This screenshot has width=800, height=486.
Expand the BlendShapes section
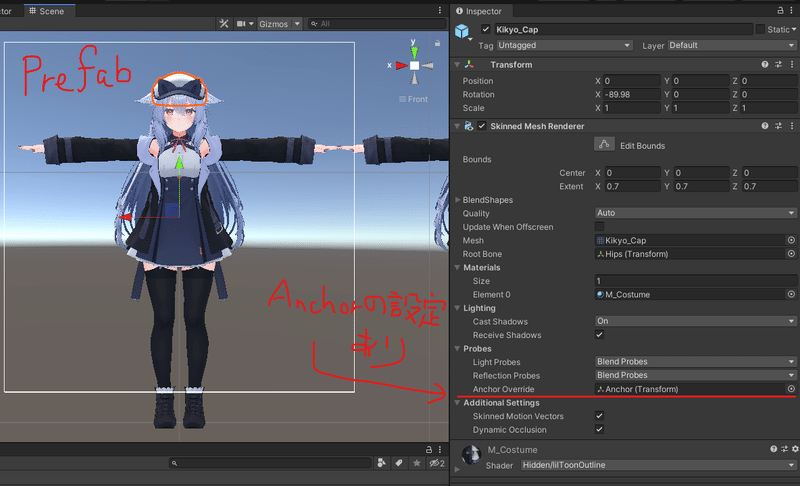(458, 199)
